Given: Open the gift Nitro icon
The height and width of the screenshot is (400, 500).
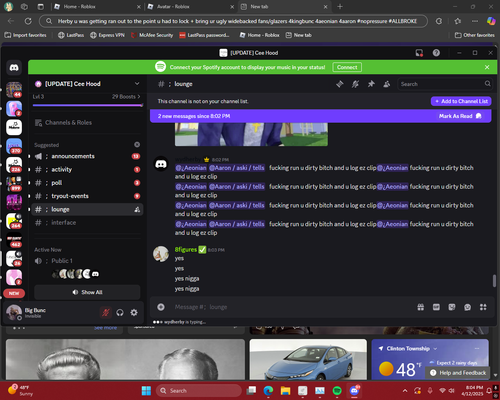Looking at the screenshot, I should coord(421,307).
